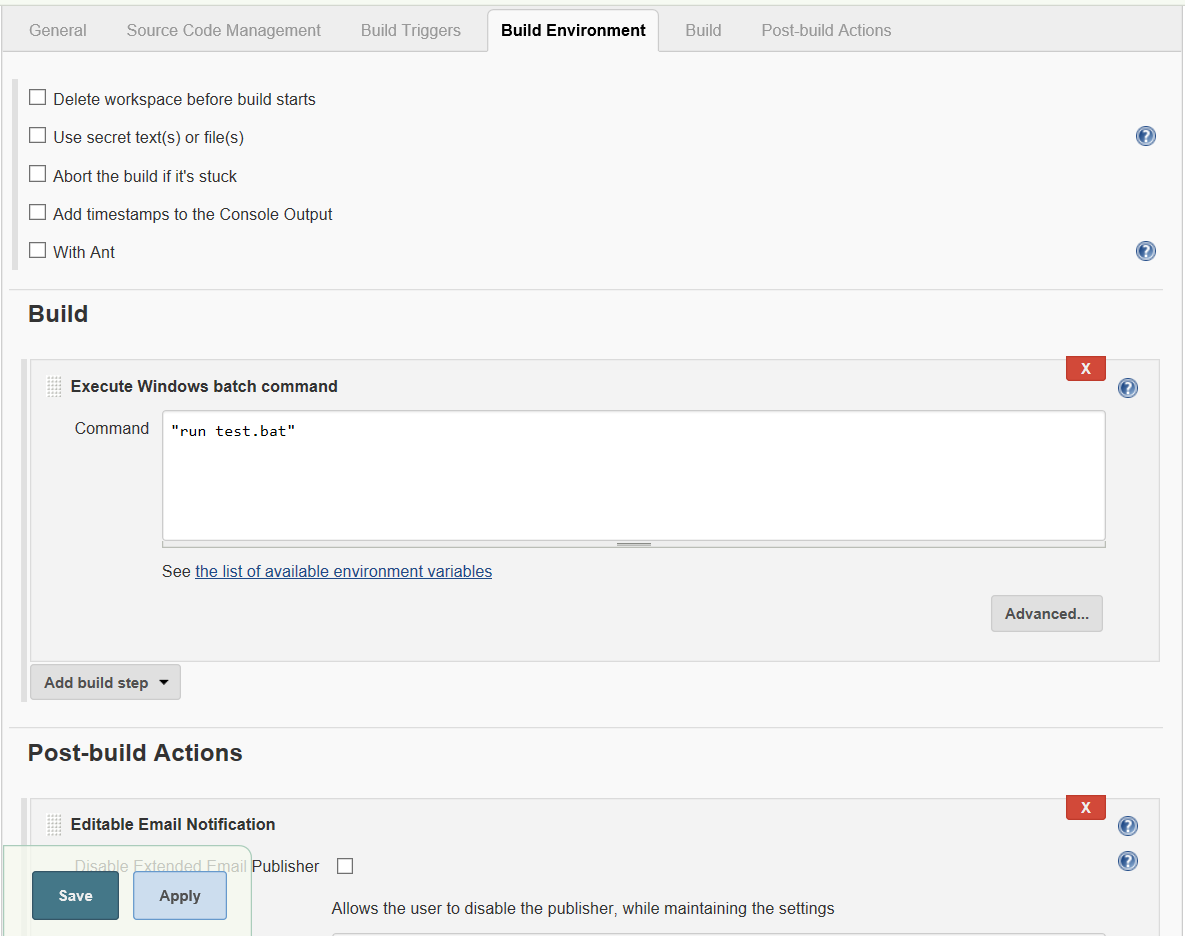1185x936 pixels.
Task: Show help for Execute Windows batch command
Action: tap(1128, 388)
